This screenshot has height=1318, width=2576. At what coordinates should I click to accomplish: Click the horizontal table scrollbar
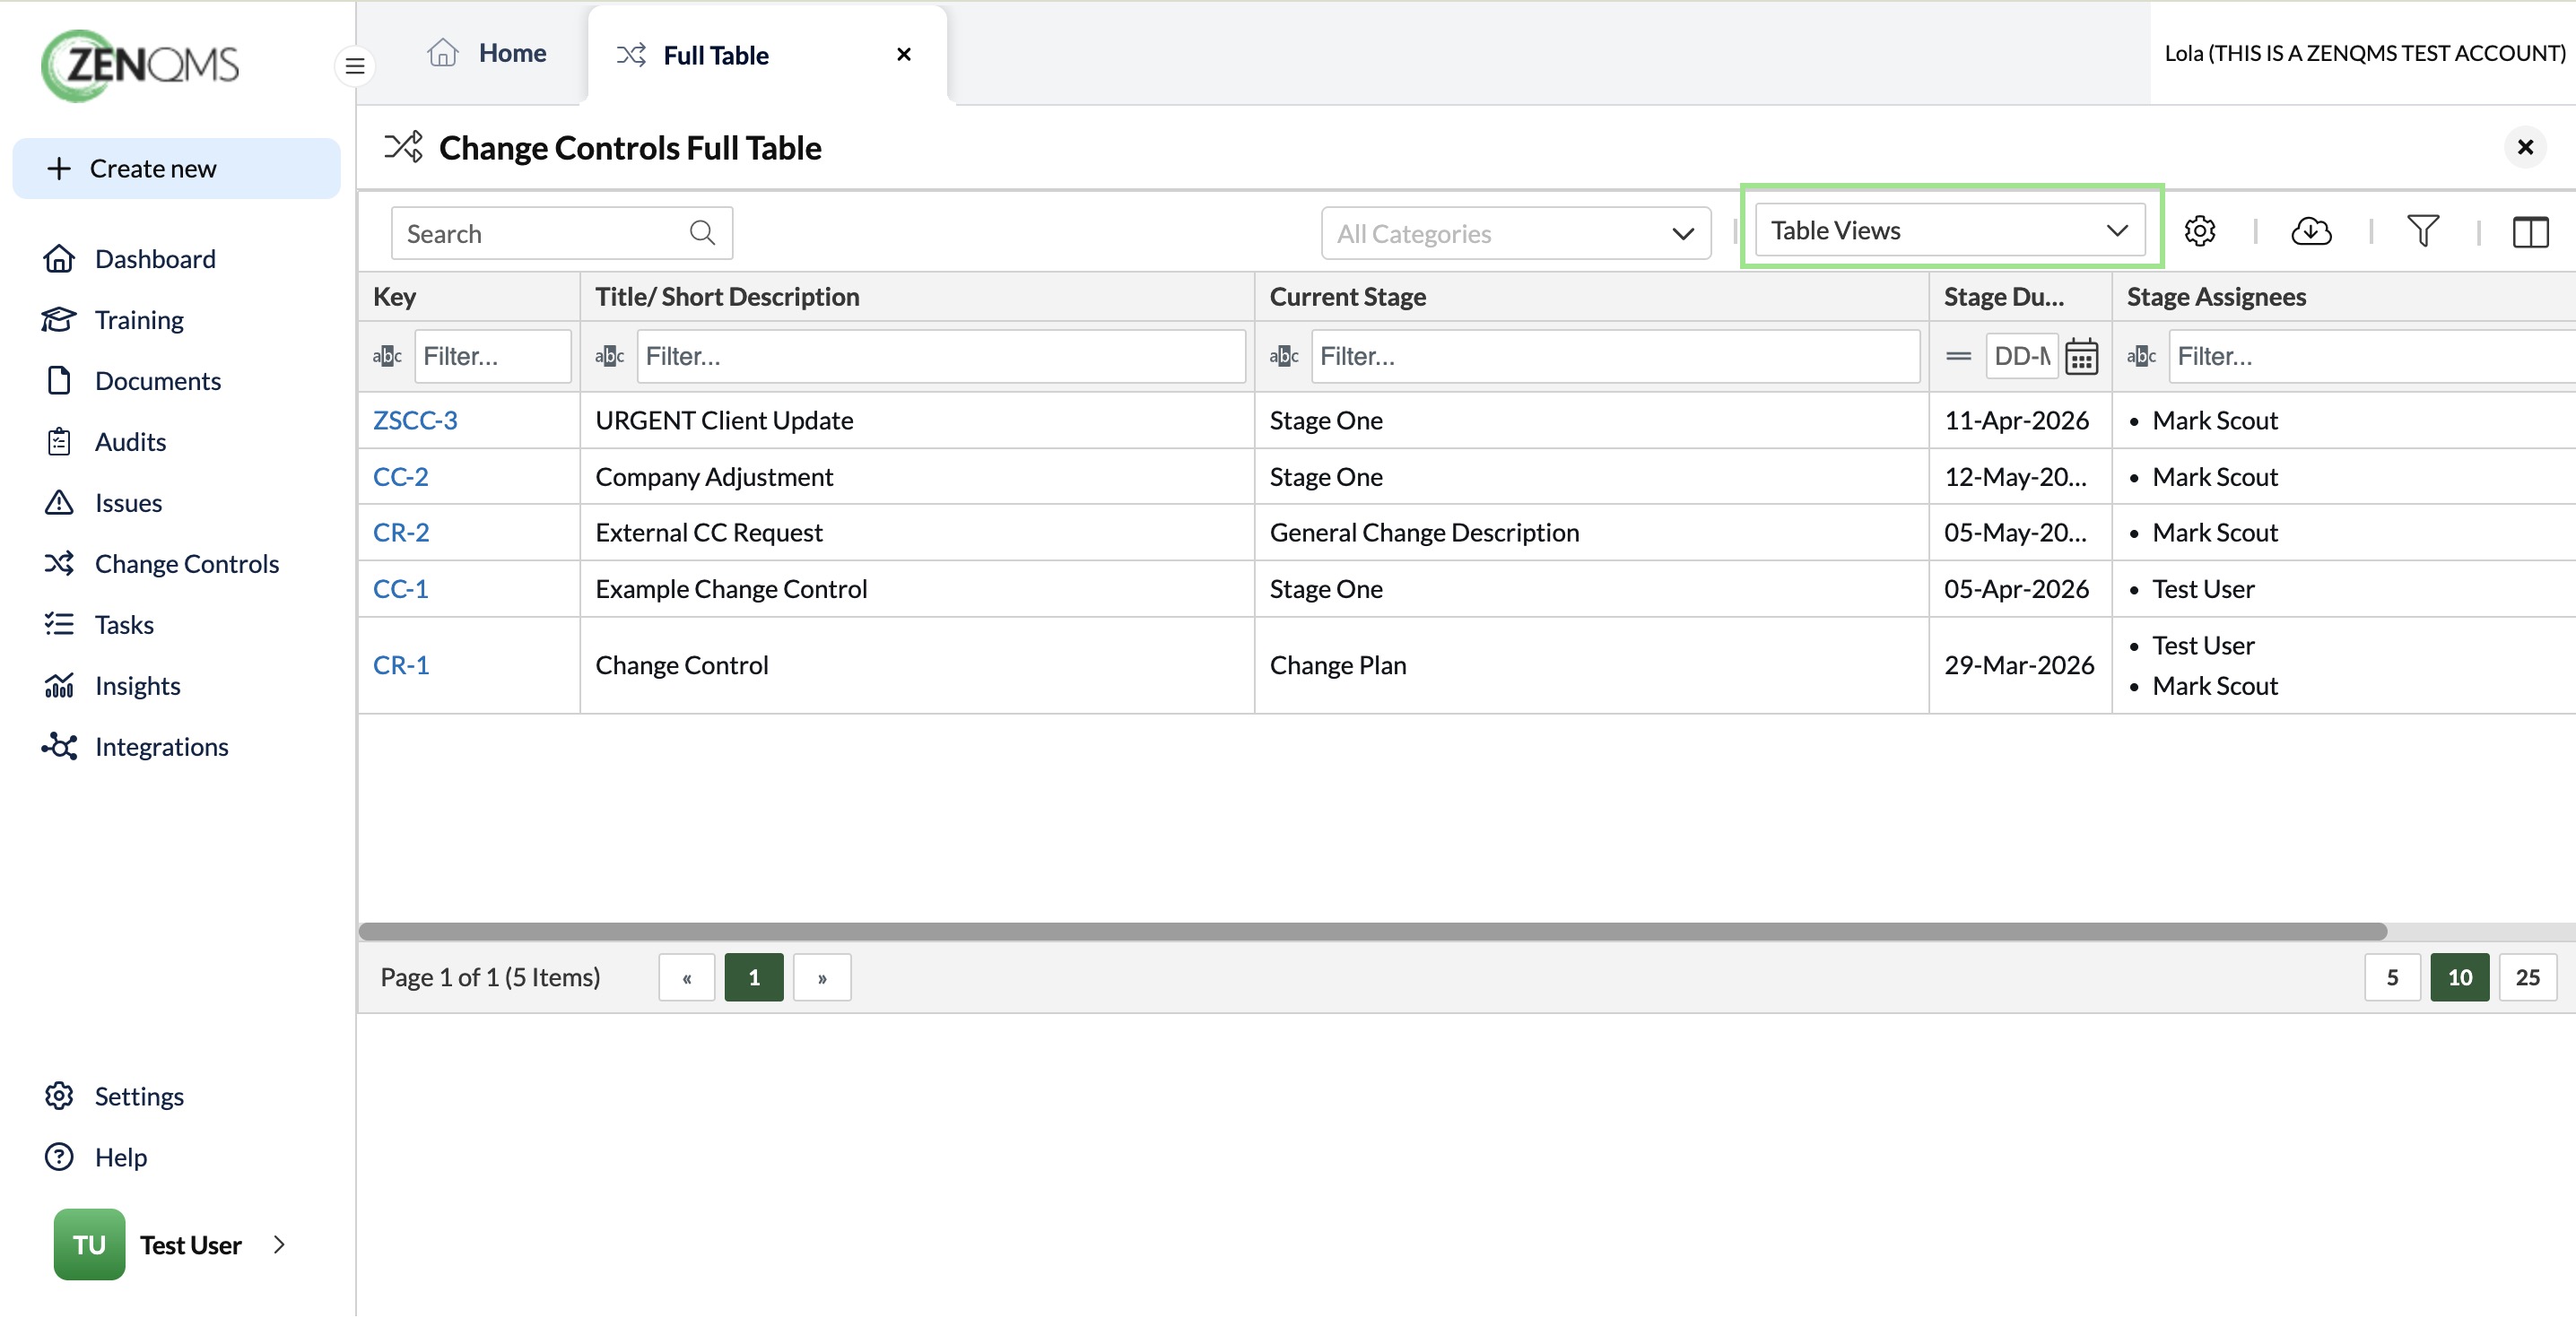(x=1372, y=931)
